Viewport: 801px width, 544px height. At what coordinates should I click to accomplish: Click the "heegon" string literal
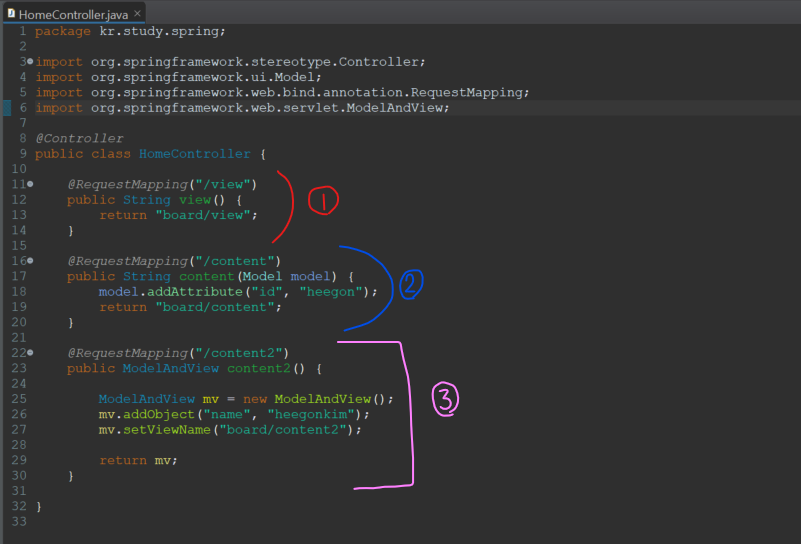[331, 292]
